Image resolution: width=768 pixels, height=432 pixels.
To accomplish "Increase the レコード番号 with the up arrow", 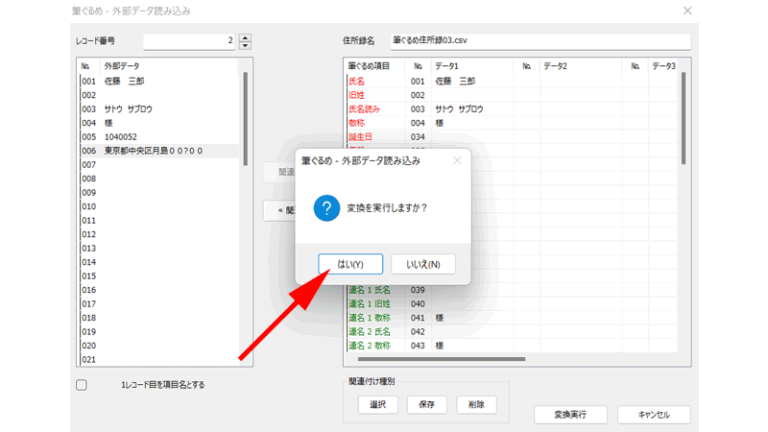I will tap(246, 37).
